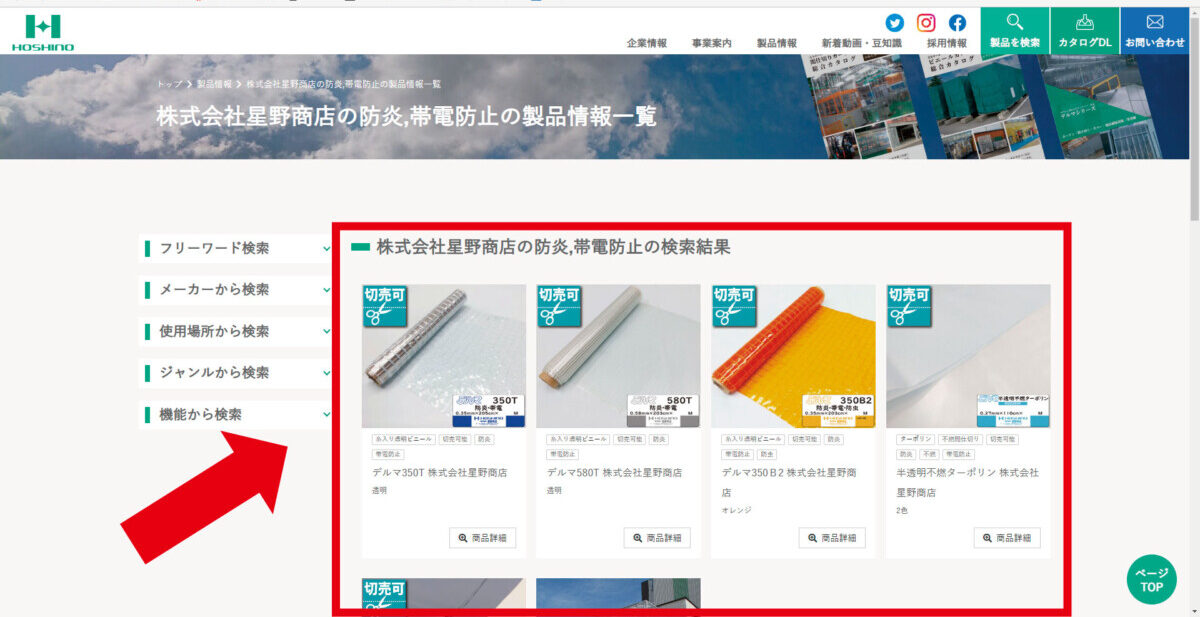The height and width of the screenshot is (617, 1200).
Task: Click オレンジ color text
Action: click(736, 510)
